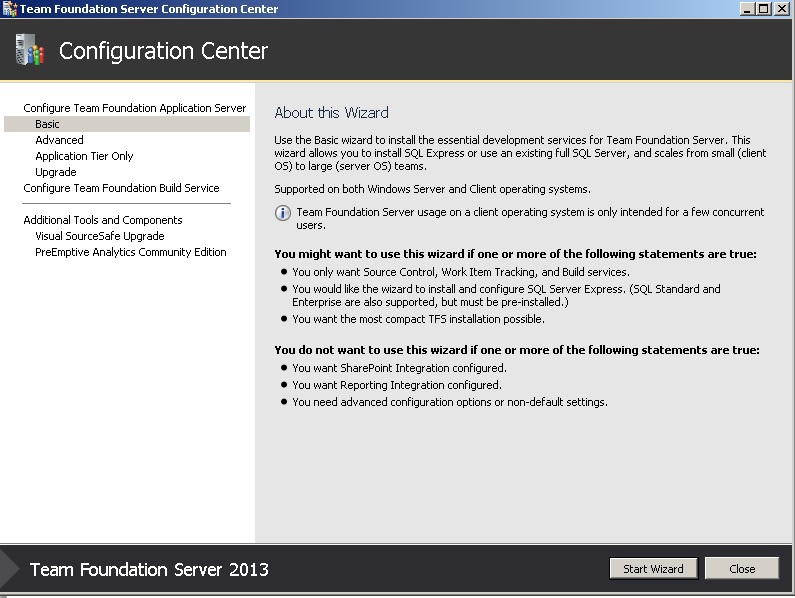Open Configure Team Foundation Build Service
795x598 pixels.
pyautogui.click(x=121, y=188)
